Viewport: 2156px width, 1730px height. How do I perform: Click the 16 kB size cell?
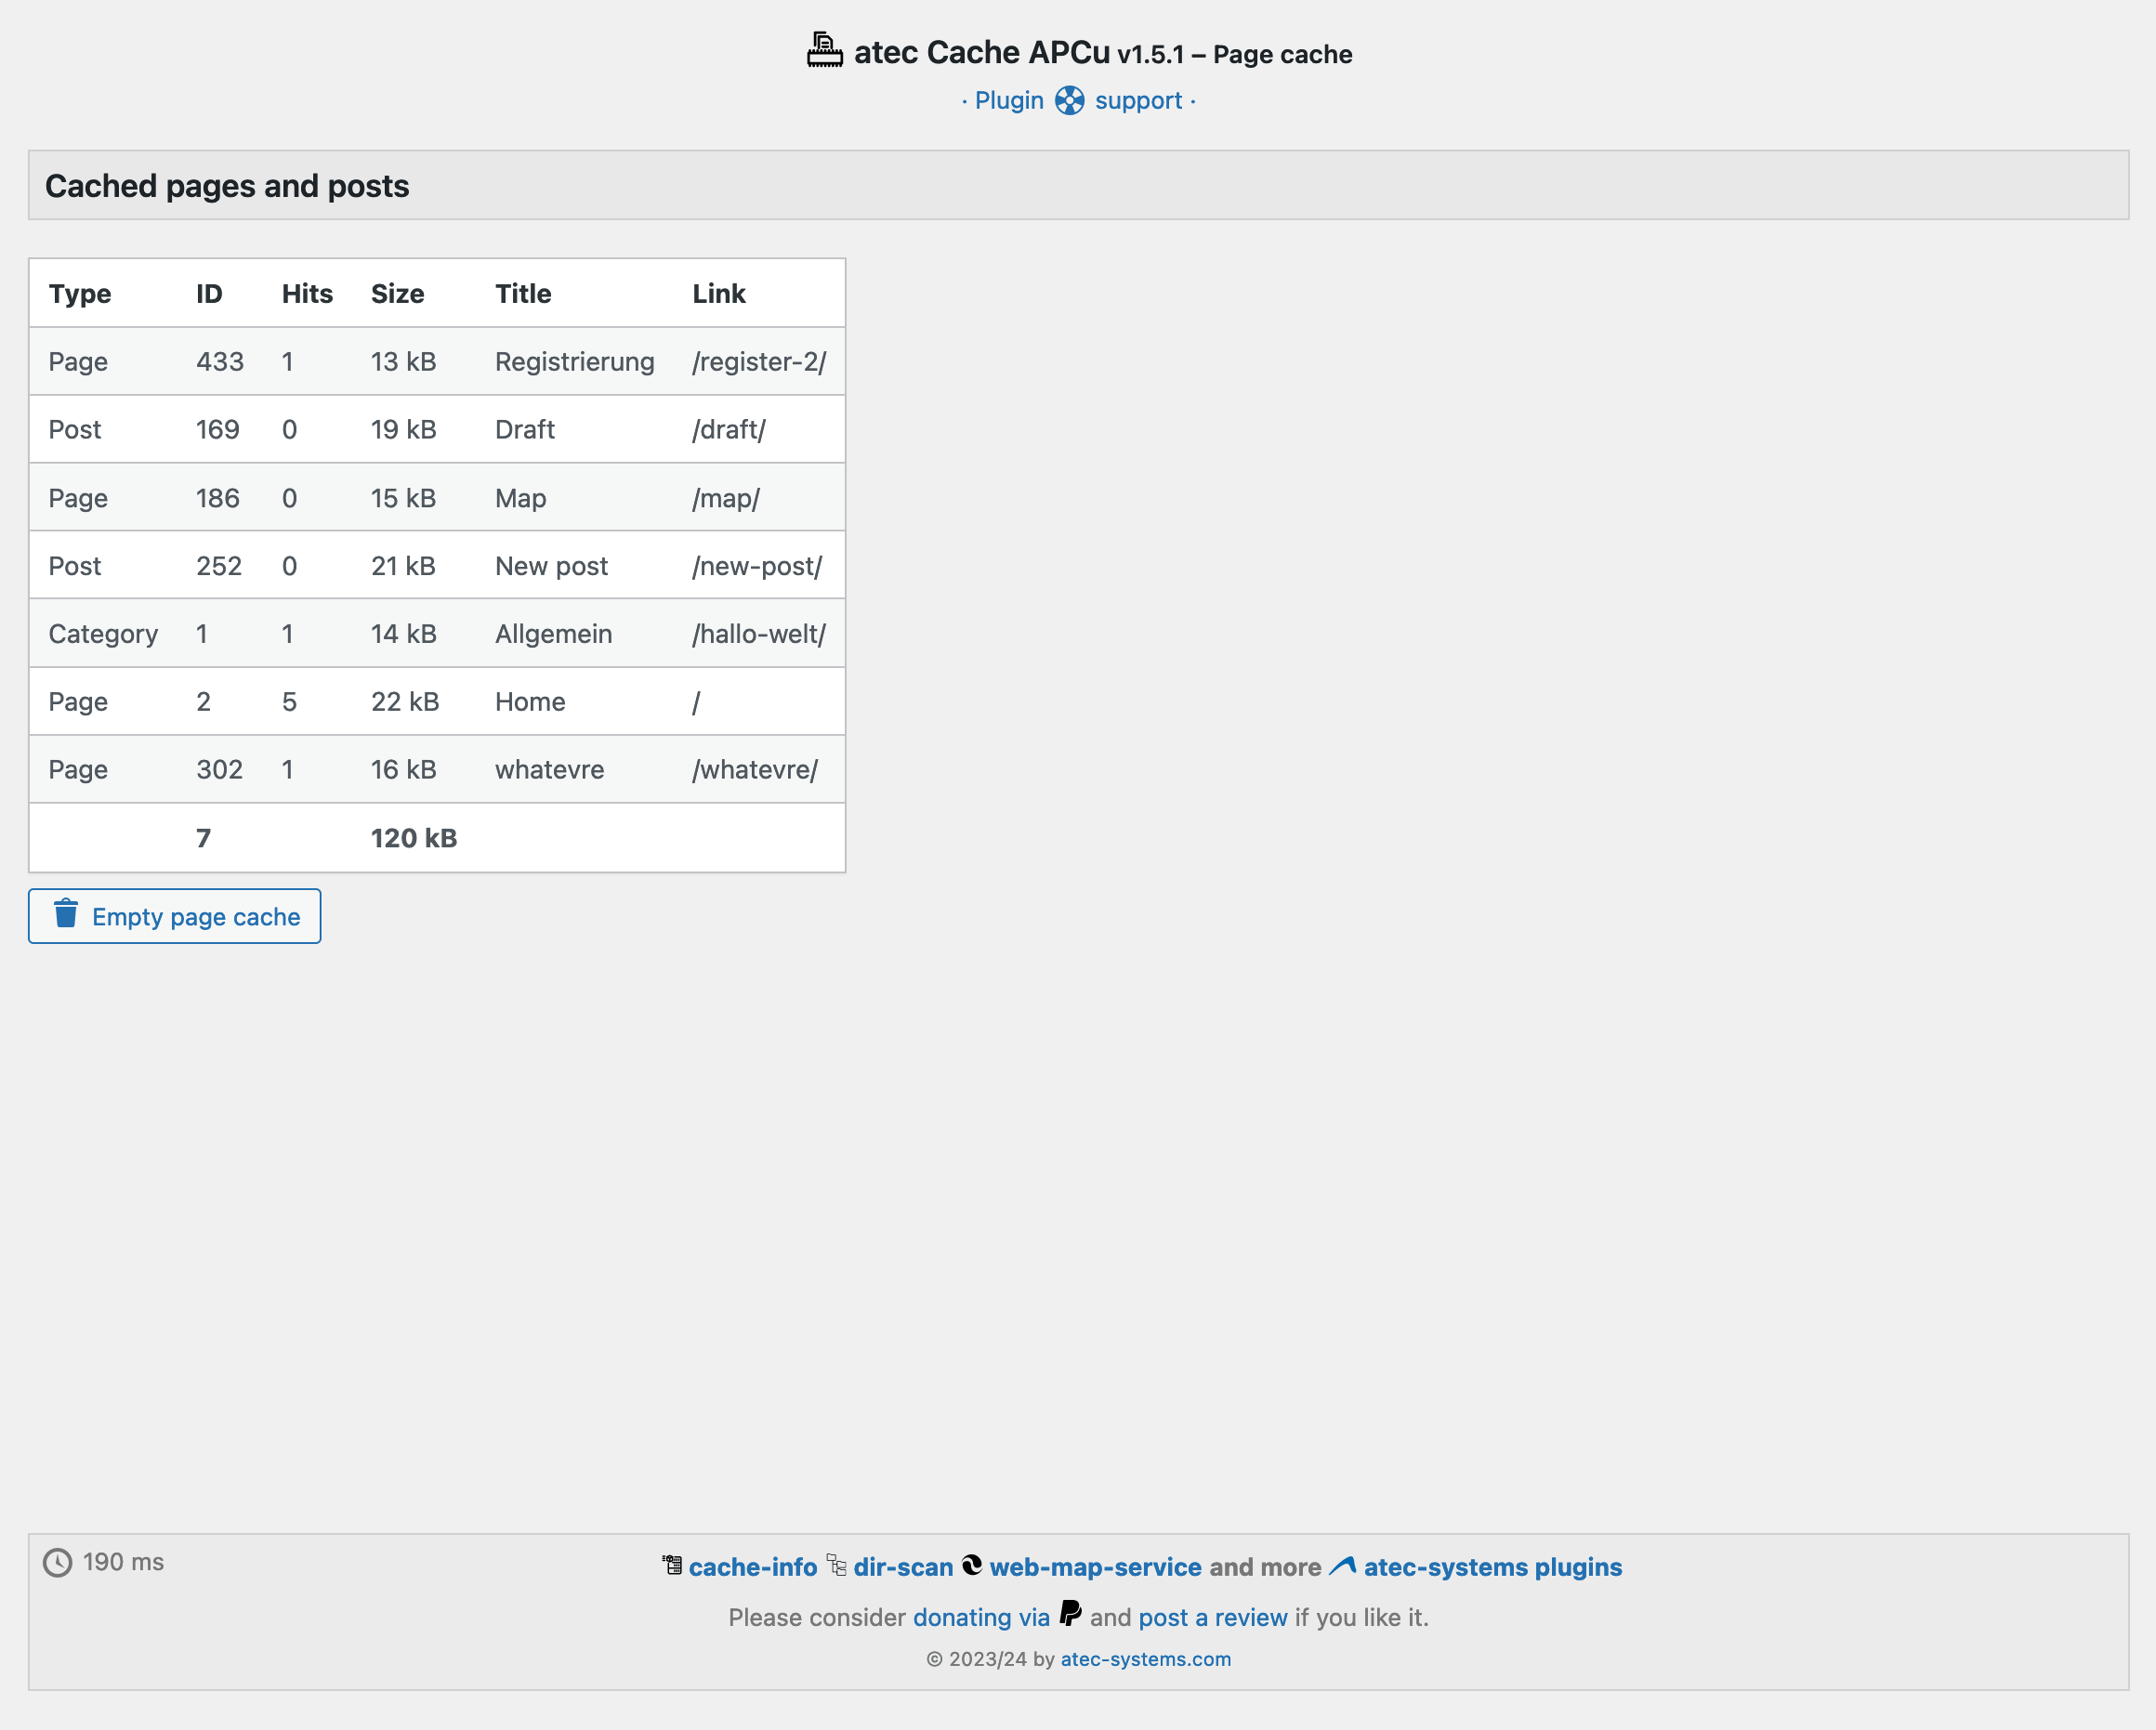click(x=404, y=770)
